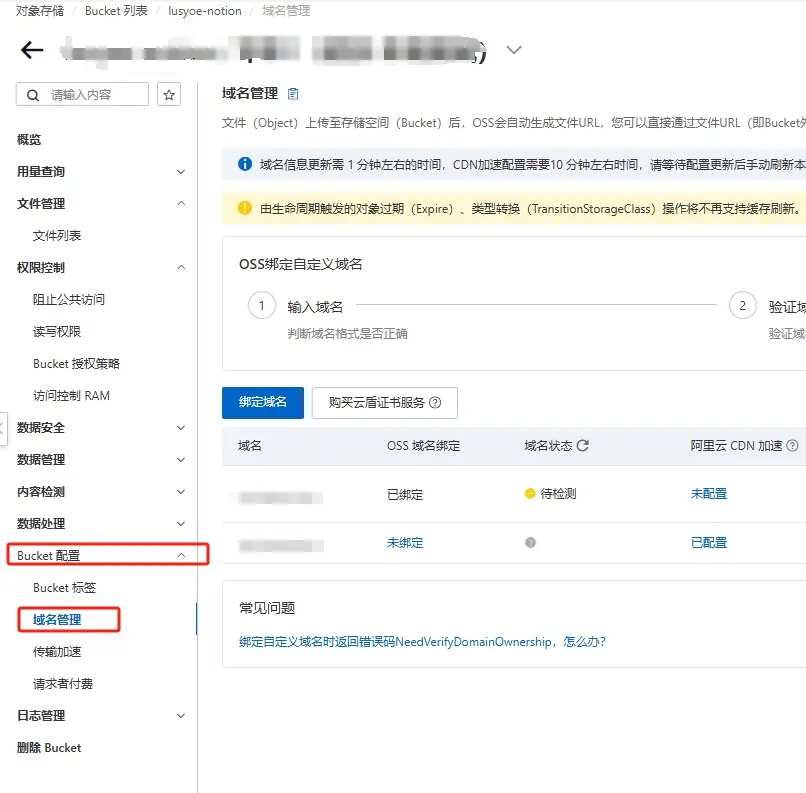Click the yellow warning icon in lifecycle banner
The image size is (806, 793).
[x=245, y=208]
